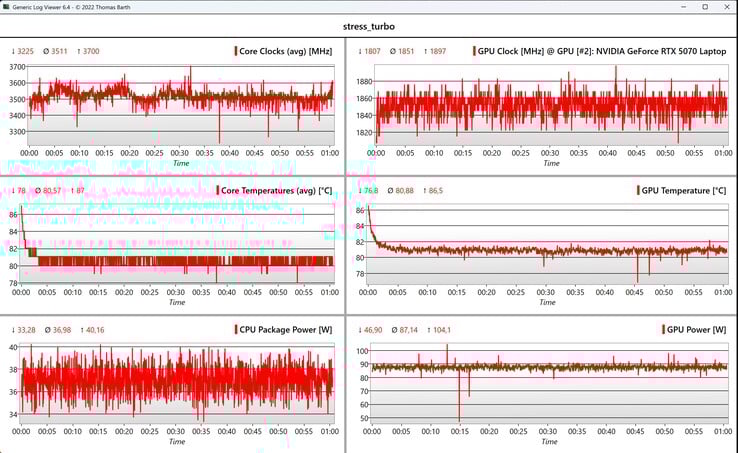Click the Time axis label under GPU Clock chart
Screen dimensions: 738x453
click(550, 163)
